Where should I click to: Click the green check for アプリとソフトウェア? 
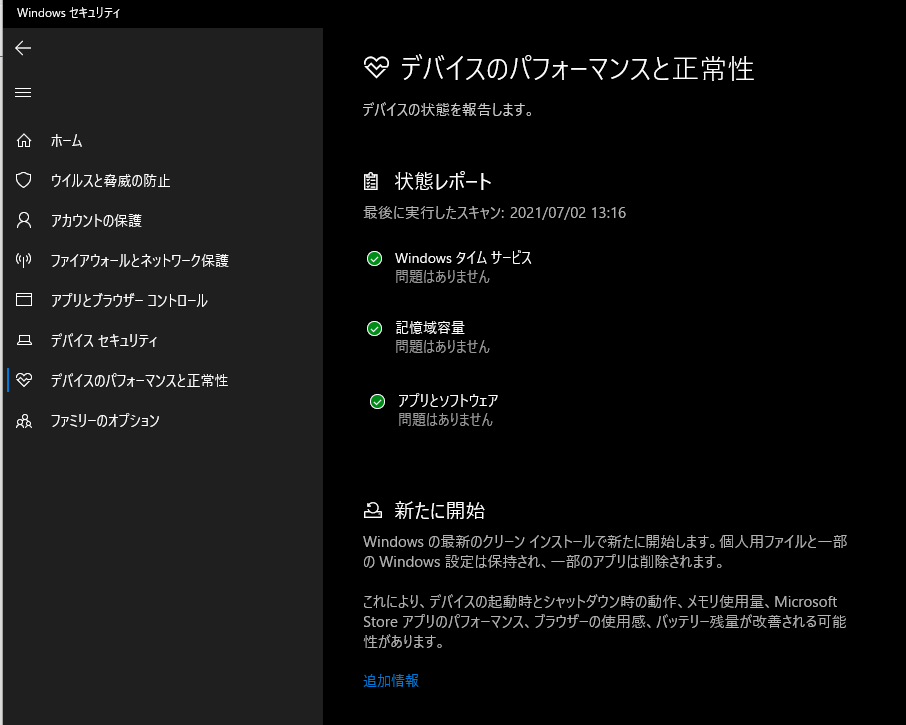pos(377,401)
